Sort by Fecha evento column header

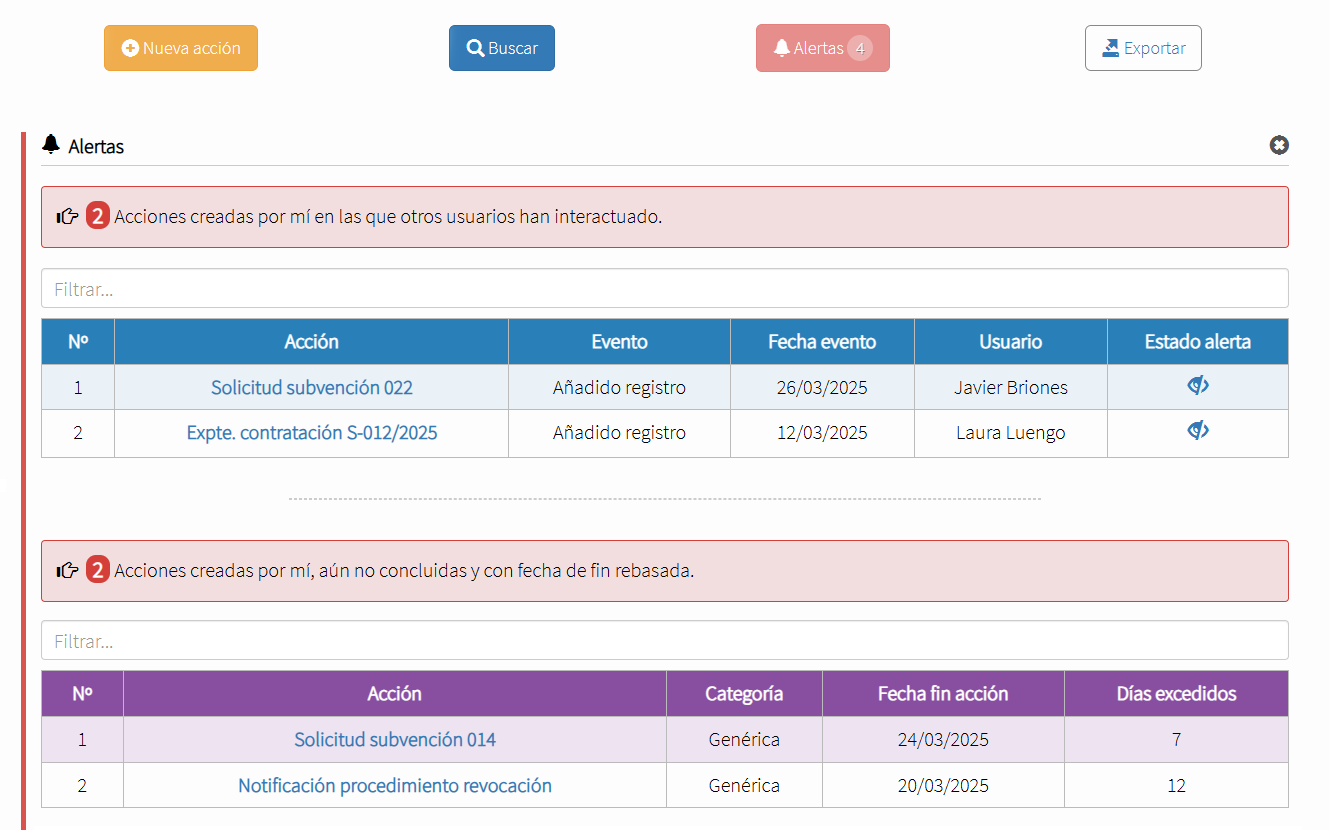(821, 342)
